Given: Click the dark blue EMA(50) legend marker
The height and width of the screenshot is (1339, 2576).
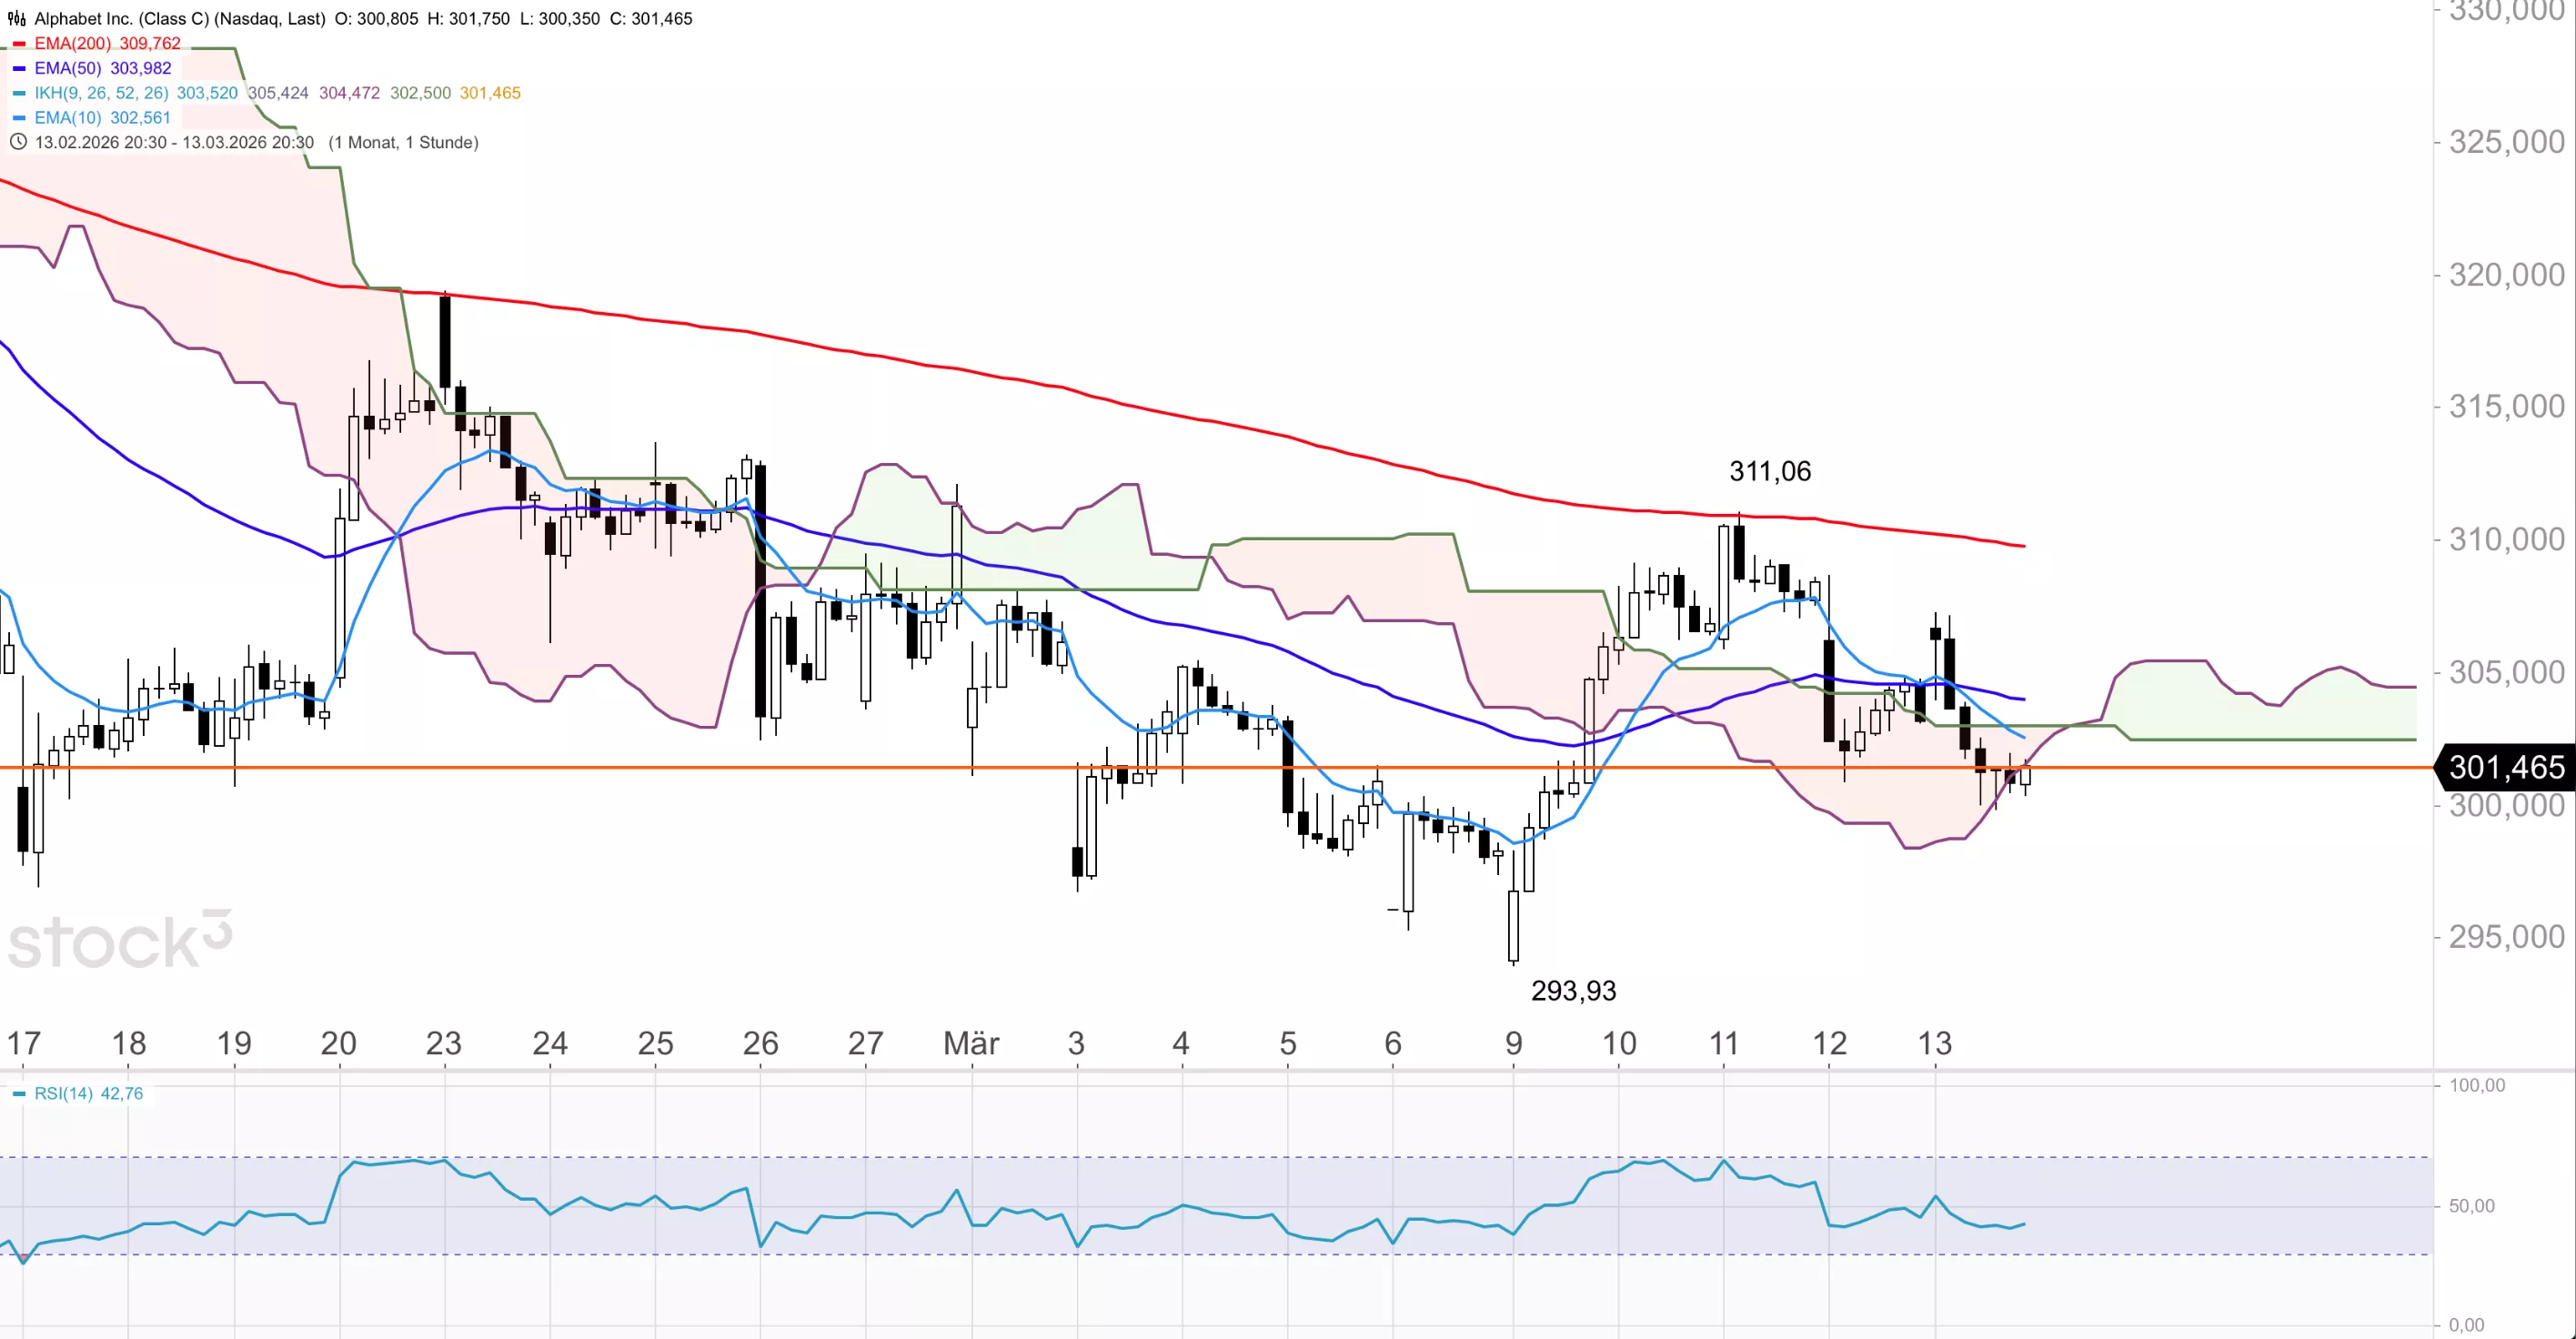Looking at the screenshot, I should [x=19, y=68].
